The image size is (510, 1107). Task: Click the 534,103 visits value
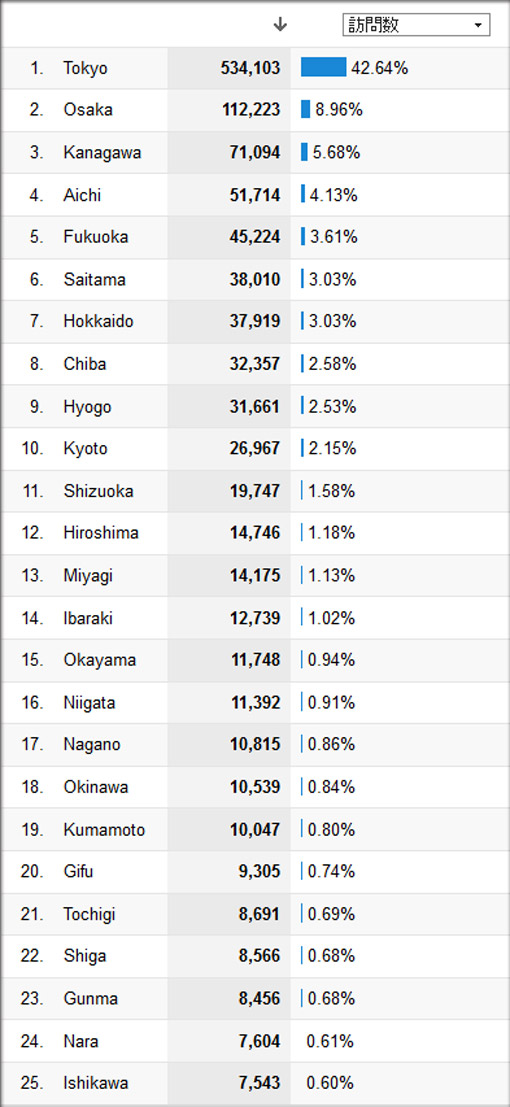[249, 68]
